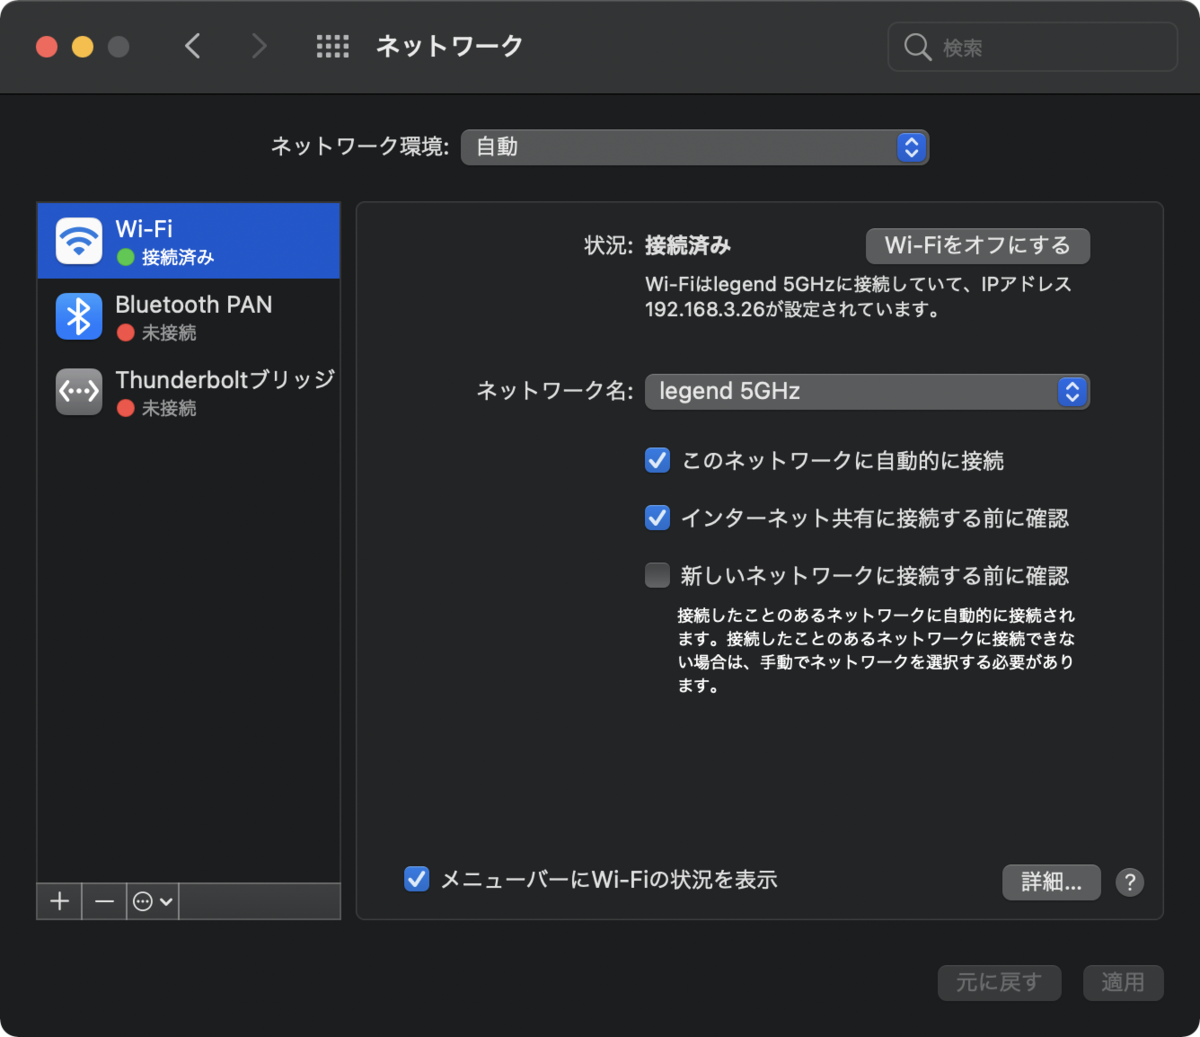Click the Bluetooth PAN service icon
The height and width of the screenshot is (1037, 1200).
[79, 316]
